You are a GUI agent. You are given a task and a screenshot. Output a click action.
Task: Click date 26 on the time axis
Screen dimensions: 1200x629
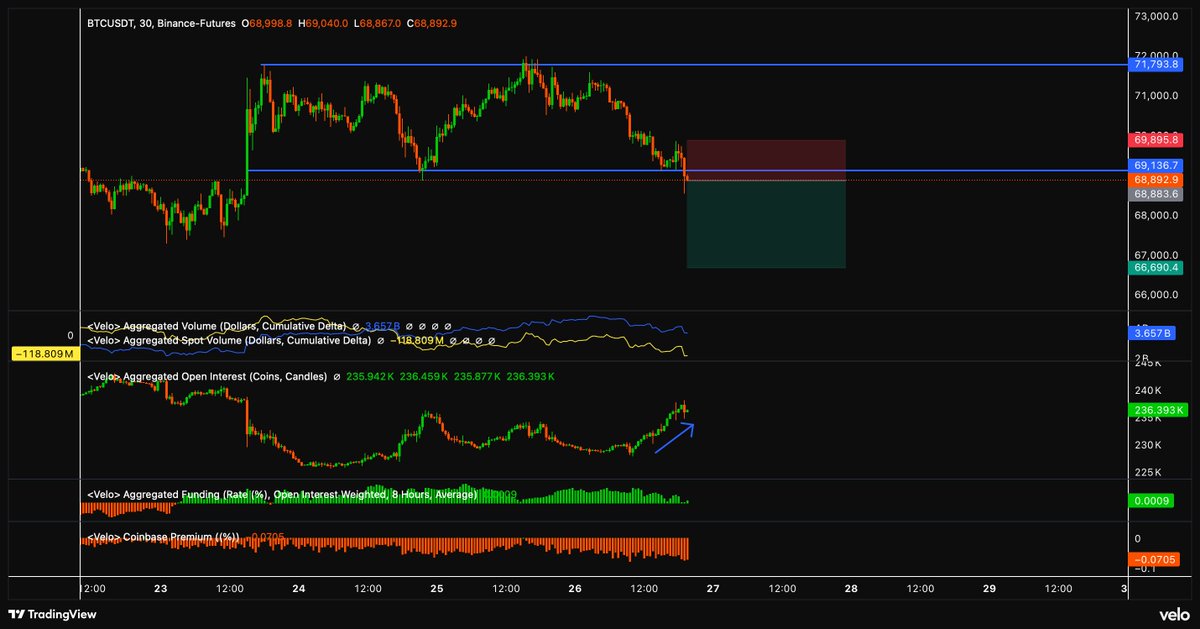point(575,589)
